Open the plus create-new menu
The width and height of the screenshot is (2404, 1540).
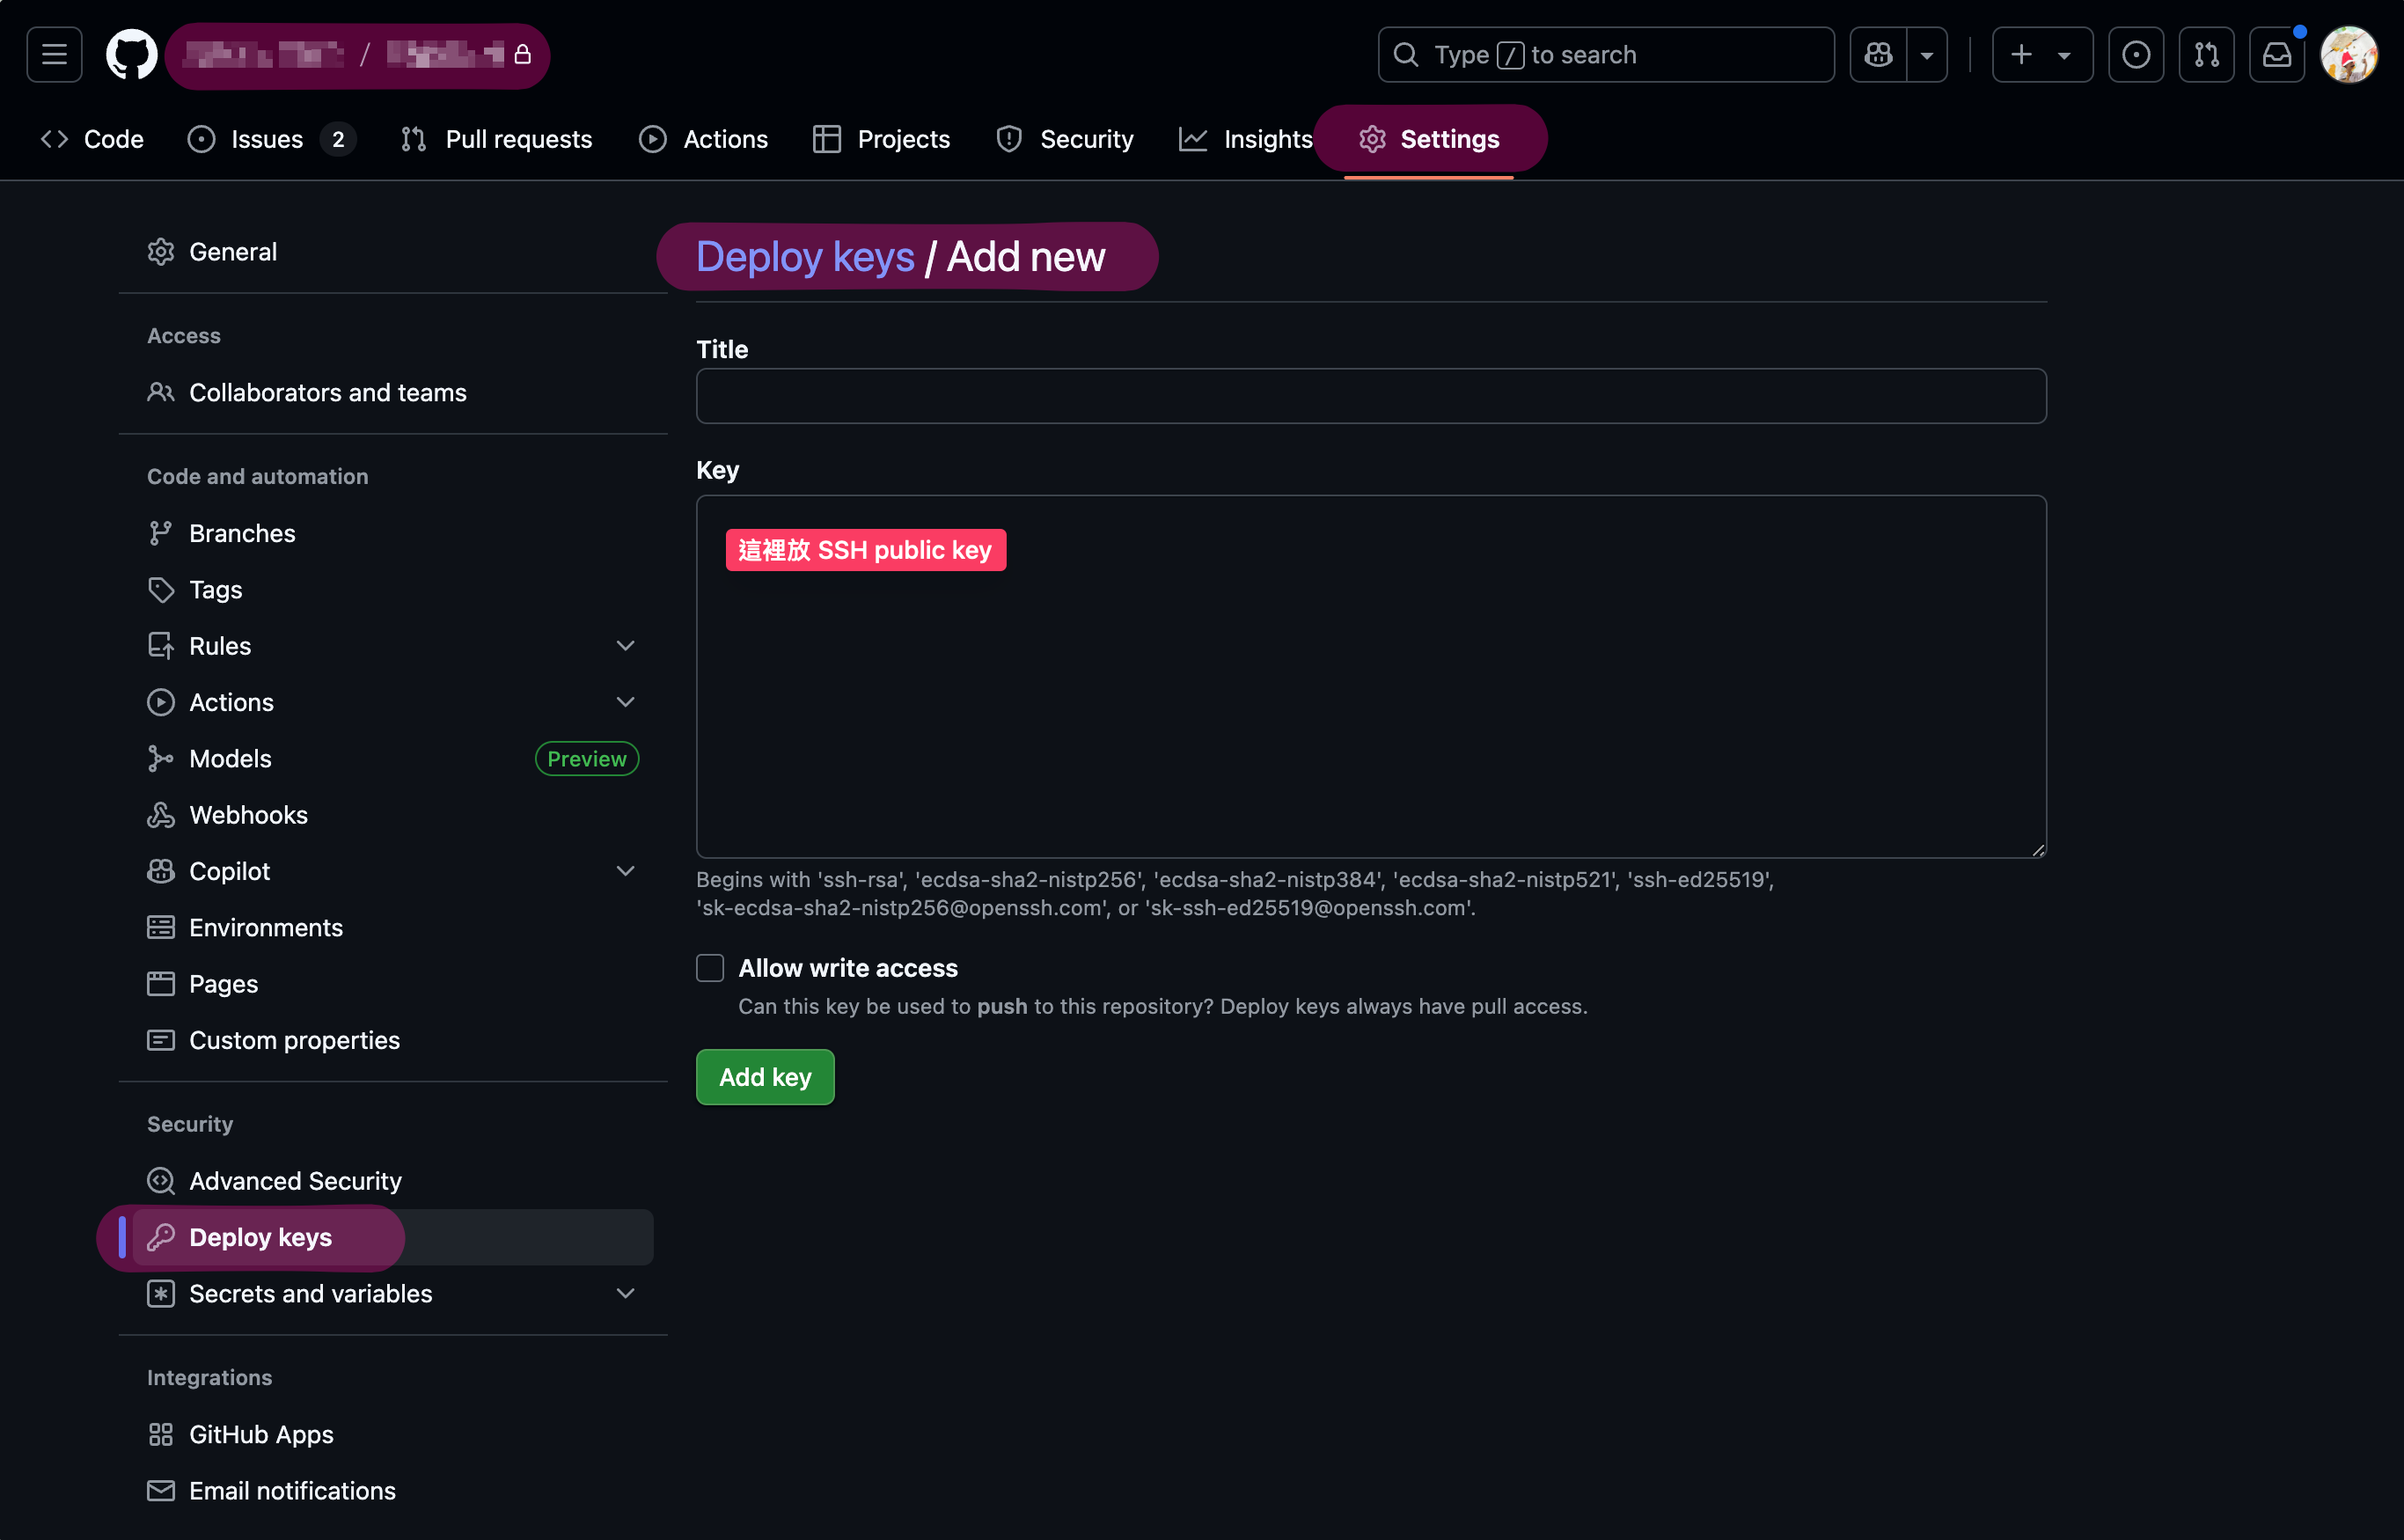[x=2042, y=54]
